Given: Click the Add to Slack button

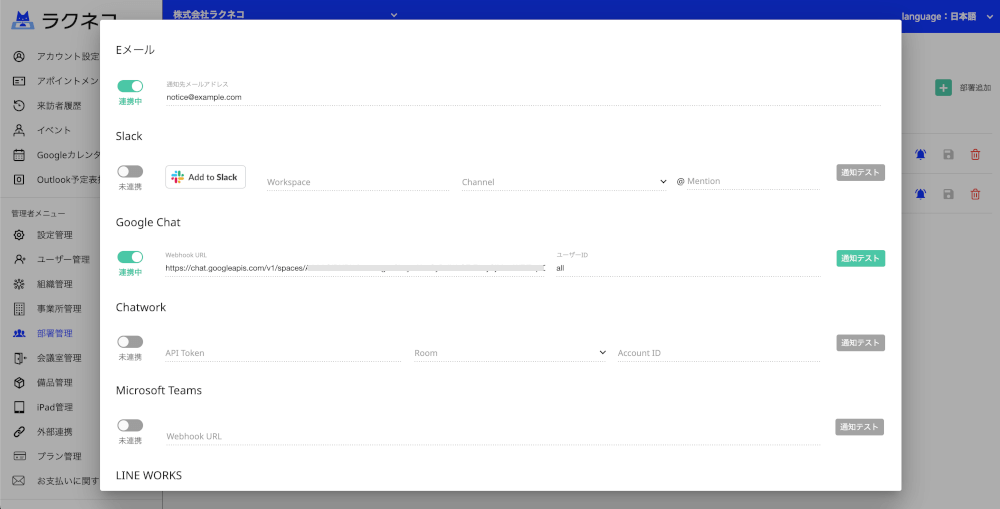Looking at the screenshot, I should coord(205,177).
